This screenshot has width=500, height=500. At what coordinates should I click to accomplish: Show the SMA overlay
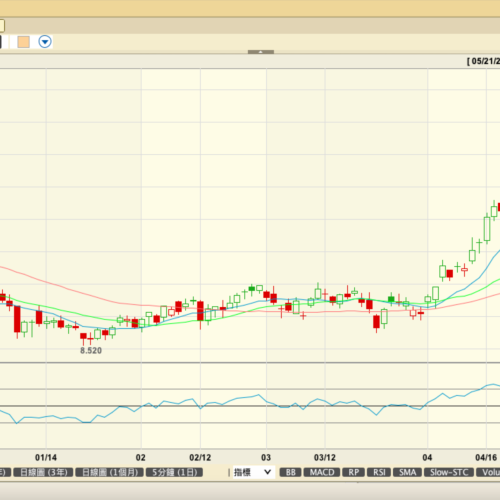point(407,472)
